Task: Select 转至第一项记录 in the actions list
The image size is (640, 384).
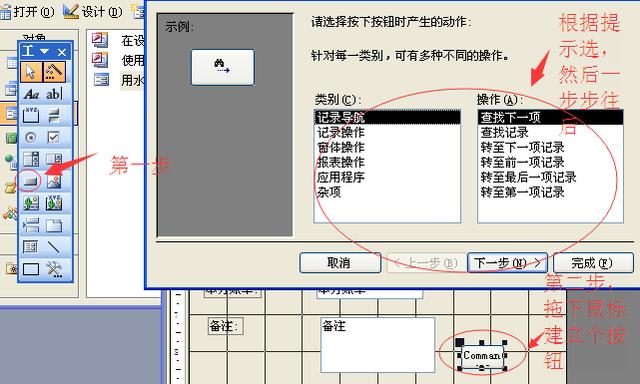Action: click(550, 192)
